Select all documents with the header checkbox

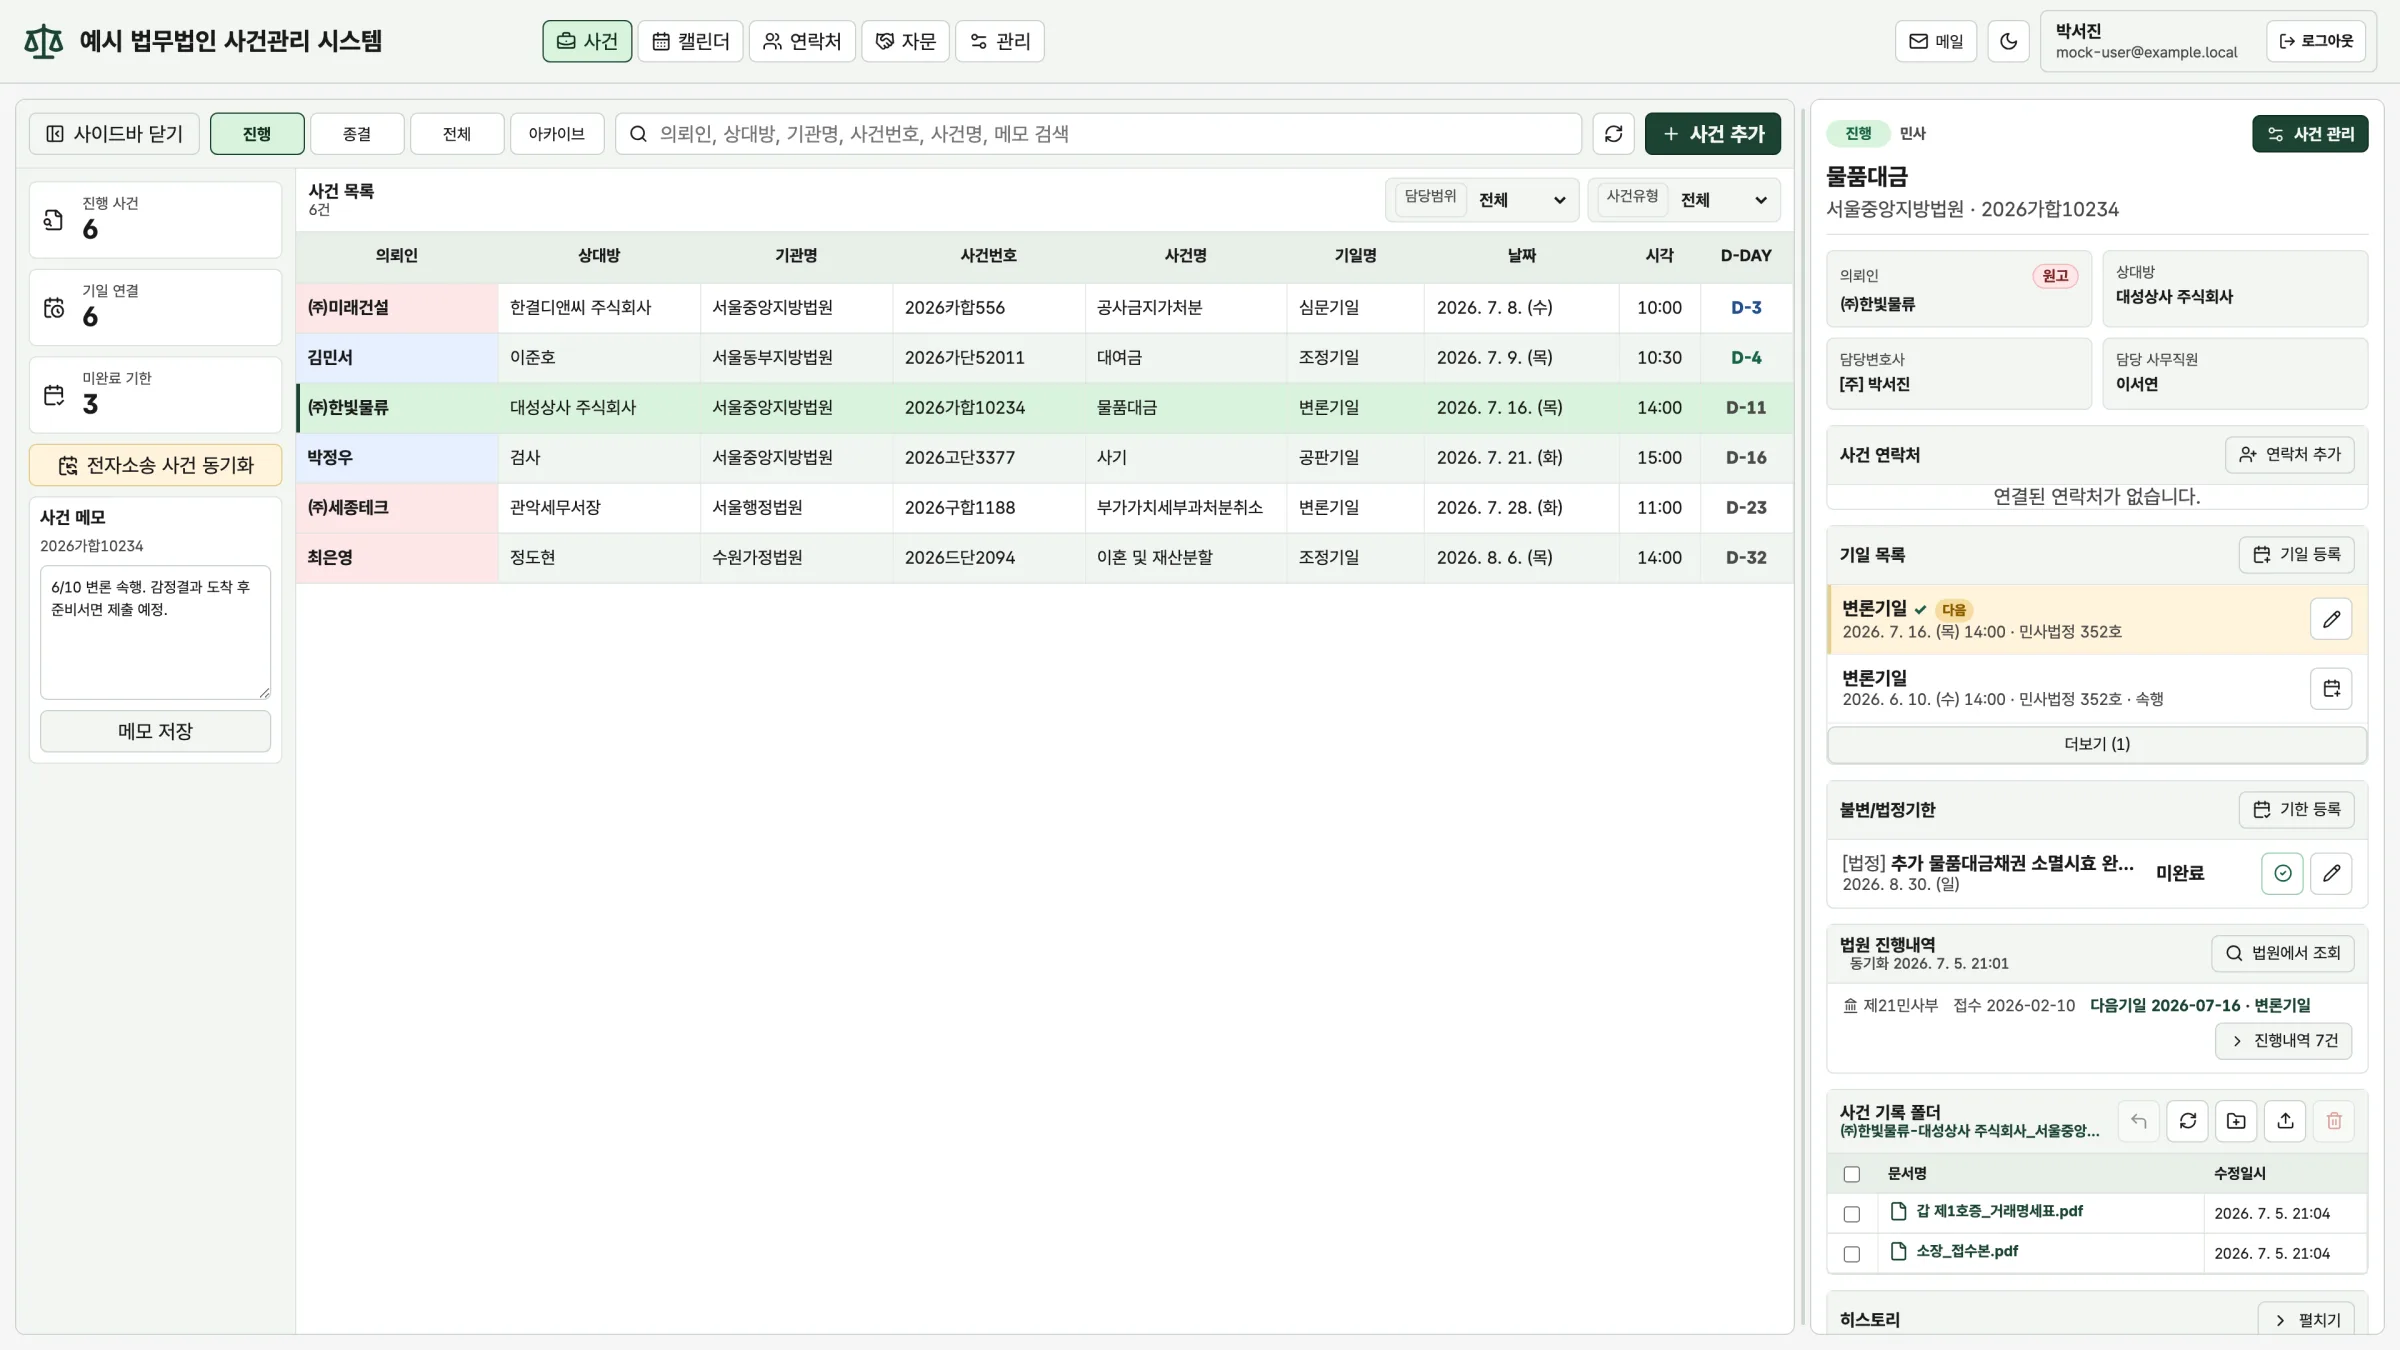click(1852, 1174)
